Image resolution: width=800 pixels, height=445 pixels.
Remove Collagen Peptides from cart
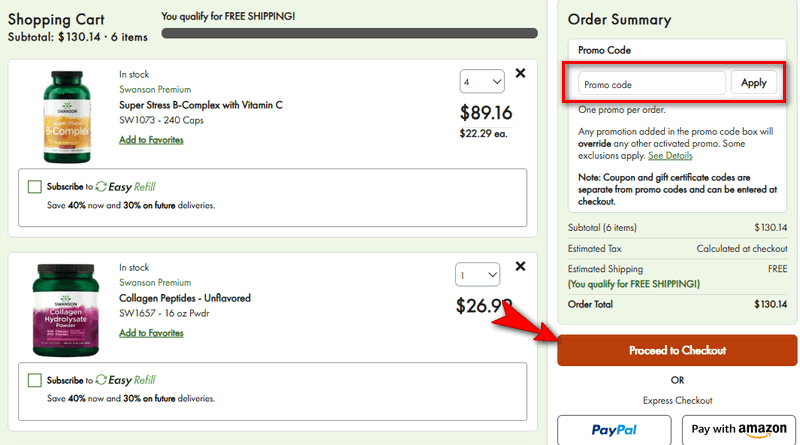pos(520,267)
